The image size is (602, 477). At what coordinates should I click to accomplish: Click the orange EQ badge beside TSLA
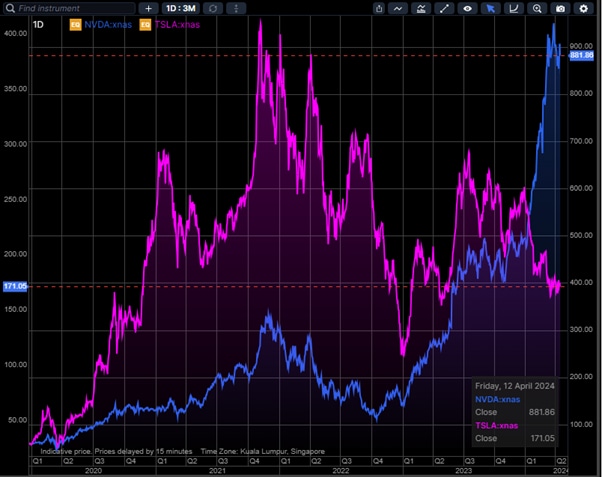(145, 25)
